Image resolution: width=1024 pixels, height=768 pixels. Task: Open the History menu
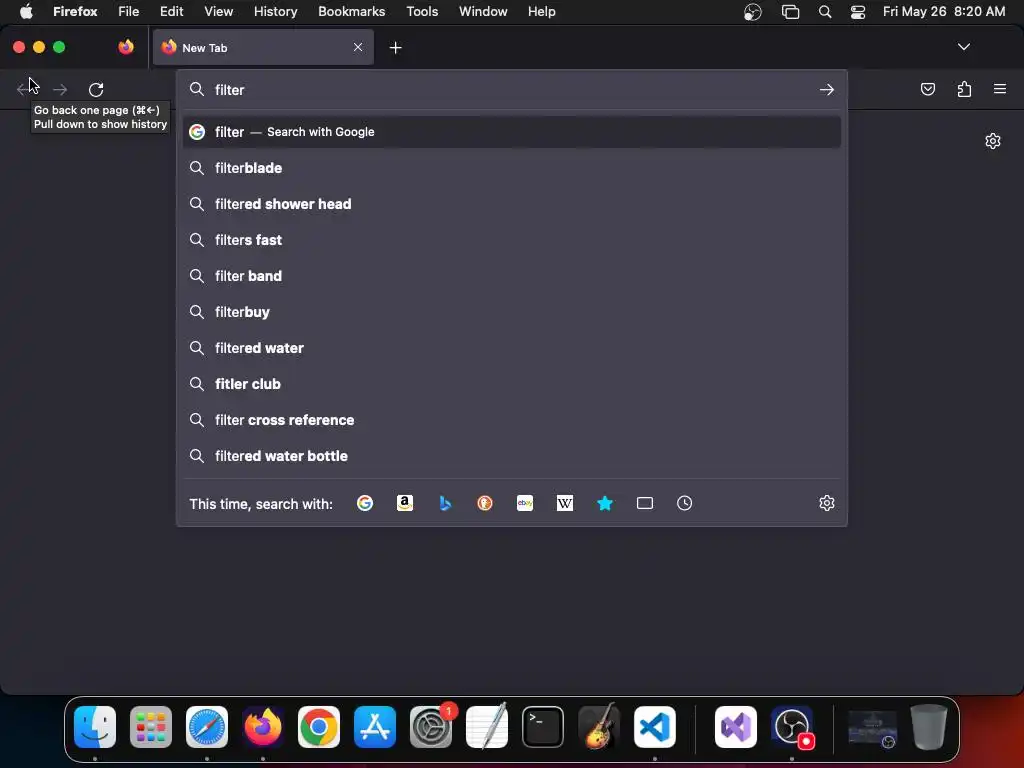coord(275,12)
